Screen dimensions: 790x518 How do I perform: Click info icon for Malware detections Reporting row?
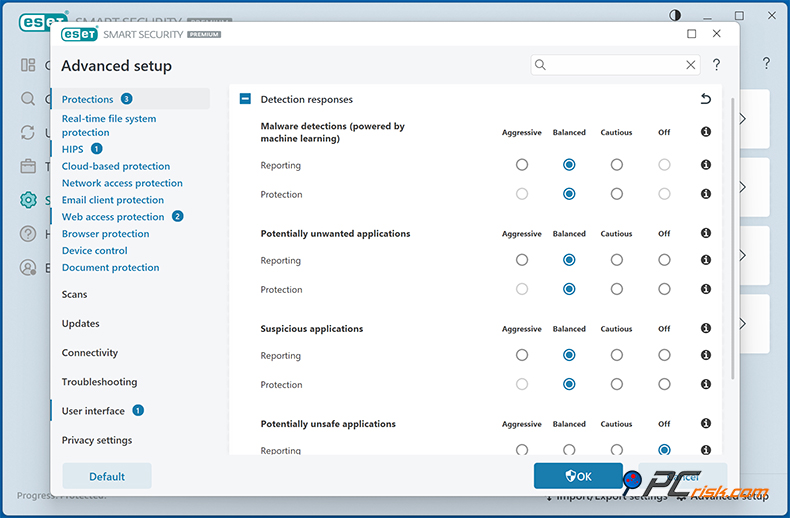point(706,165)
